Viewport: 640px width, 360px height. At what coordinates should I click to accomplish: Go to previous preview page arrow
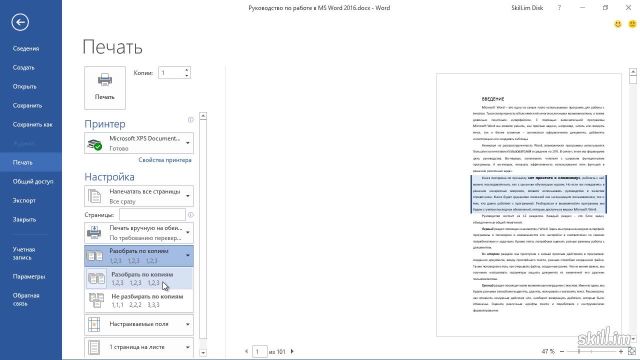[246, 351]
